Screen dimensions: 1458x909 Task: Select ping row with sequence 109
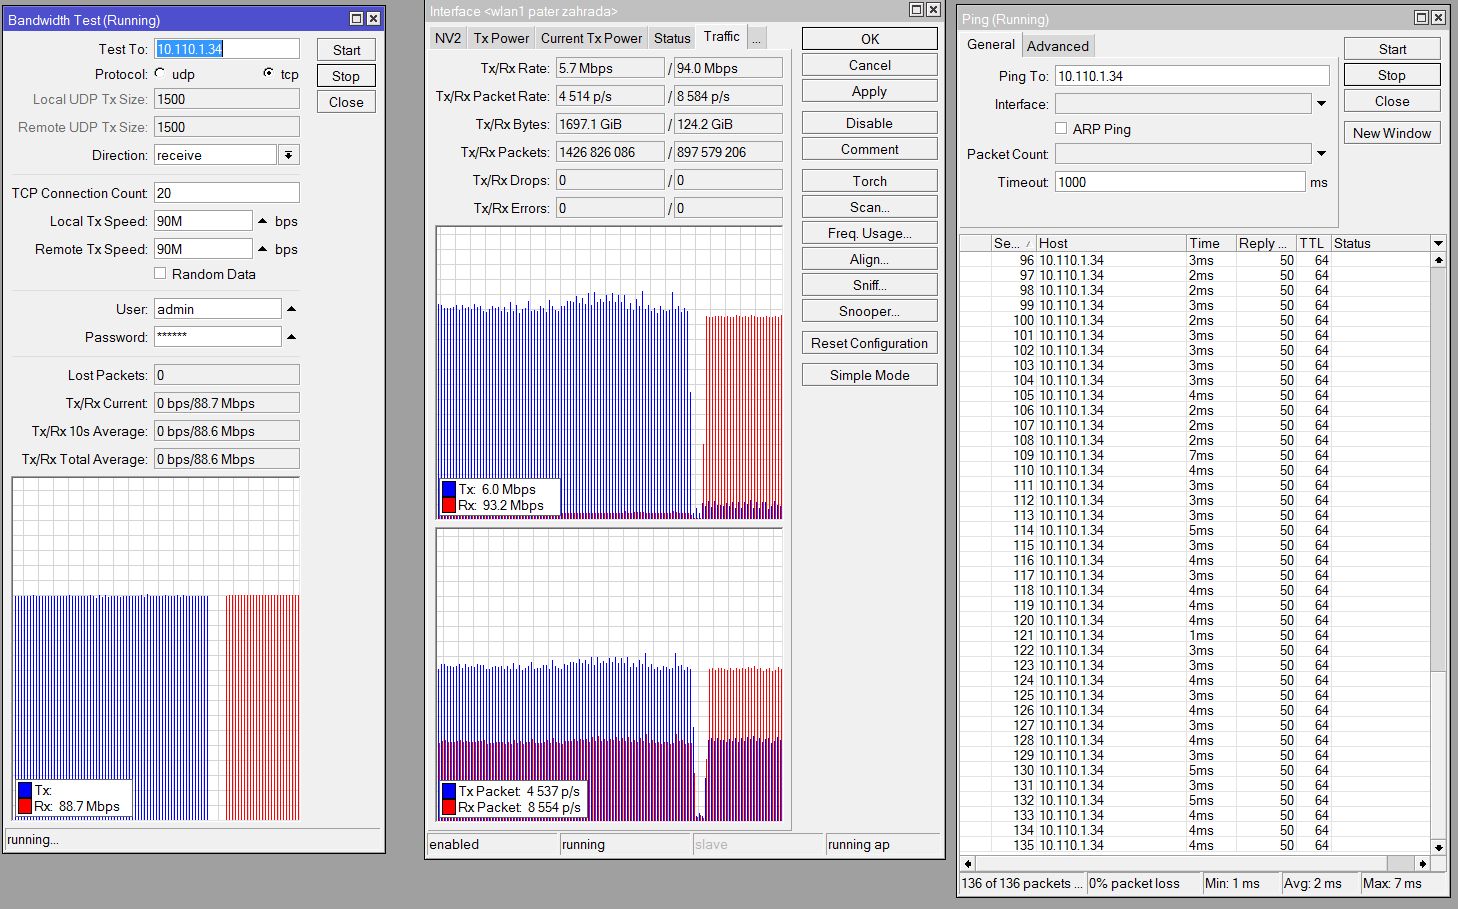(1195, 455)
